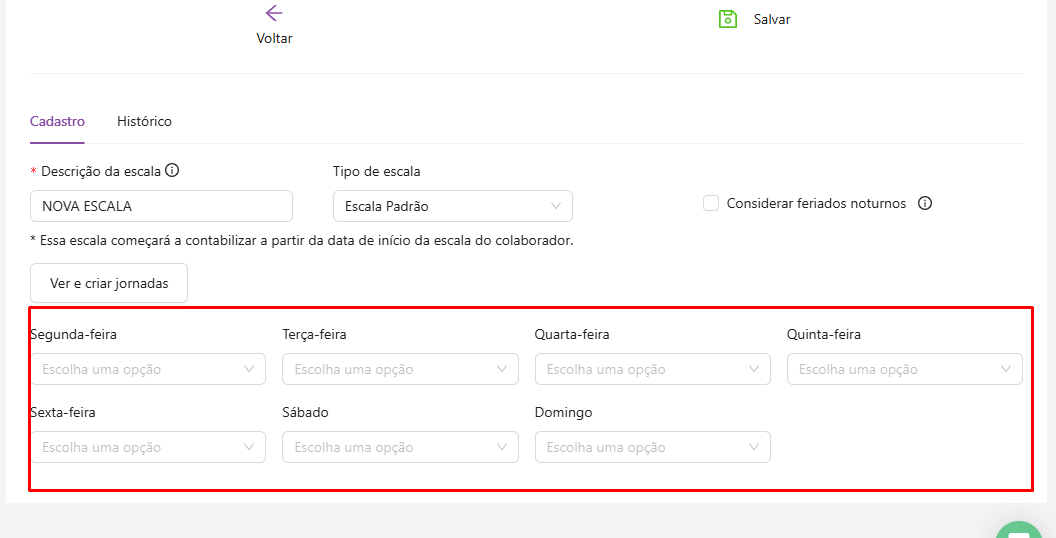The image size is (1056, 538).
Task: Open the Quinta-feira dropdown
Action: pyautogui.click(x=904, y=369)
